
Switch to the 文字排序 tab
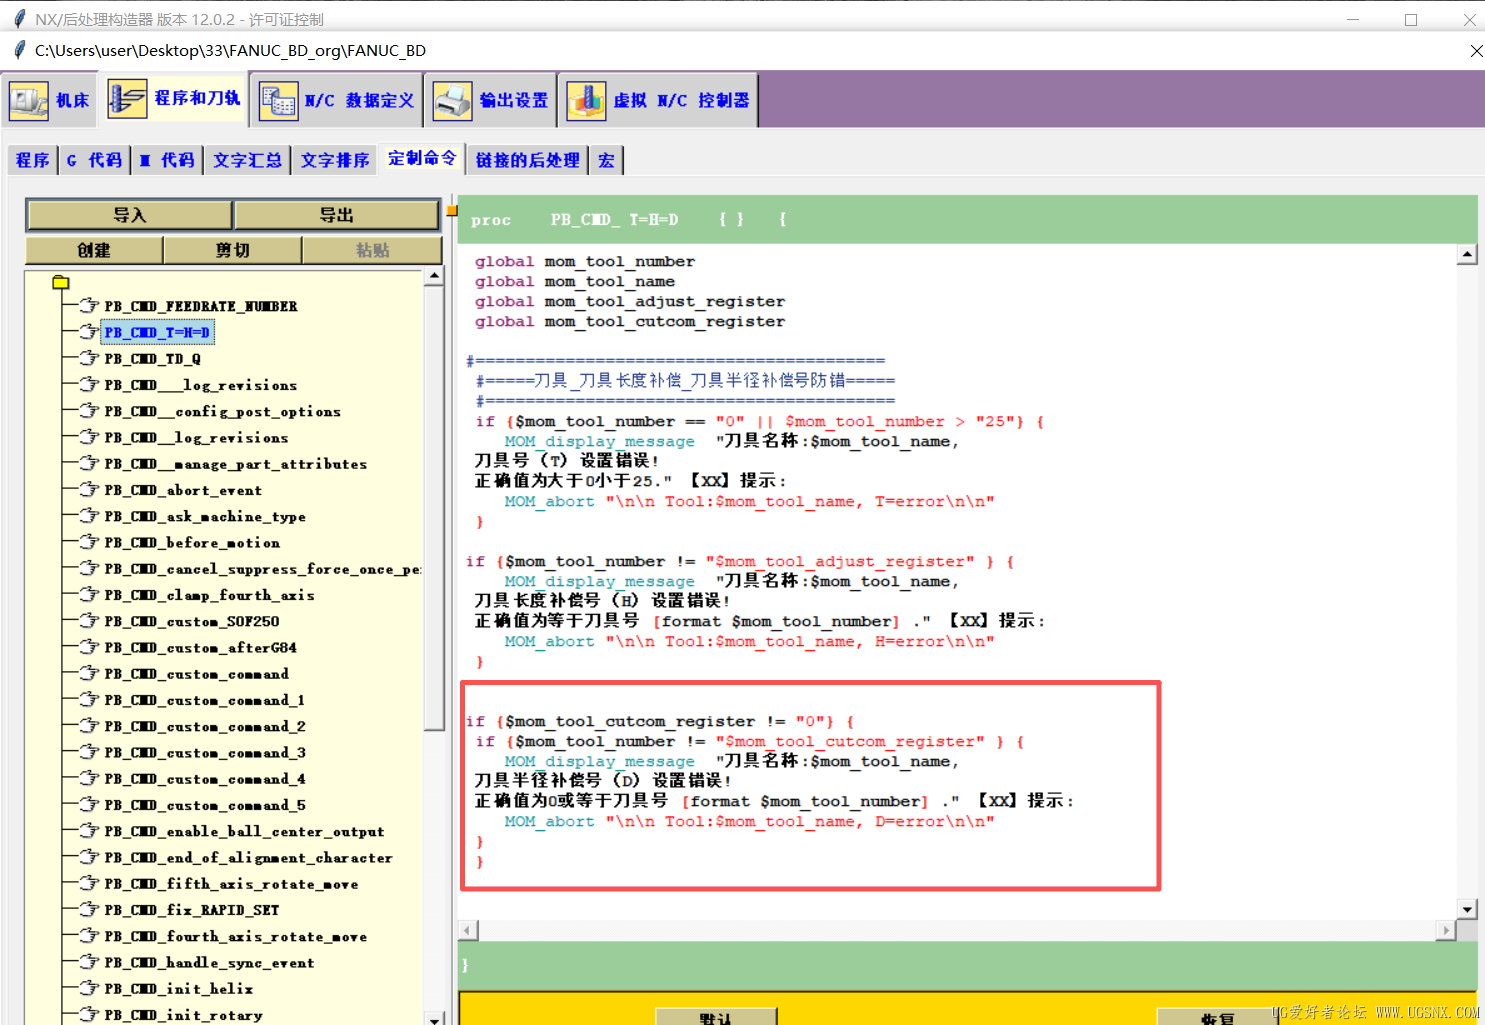335,160
